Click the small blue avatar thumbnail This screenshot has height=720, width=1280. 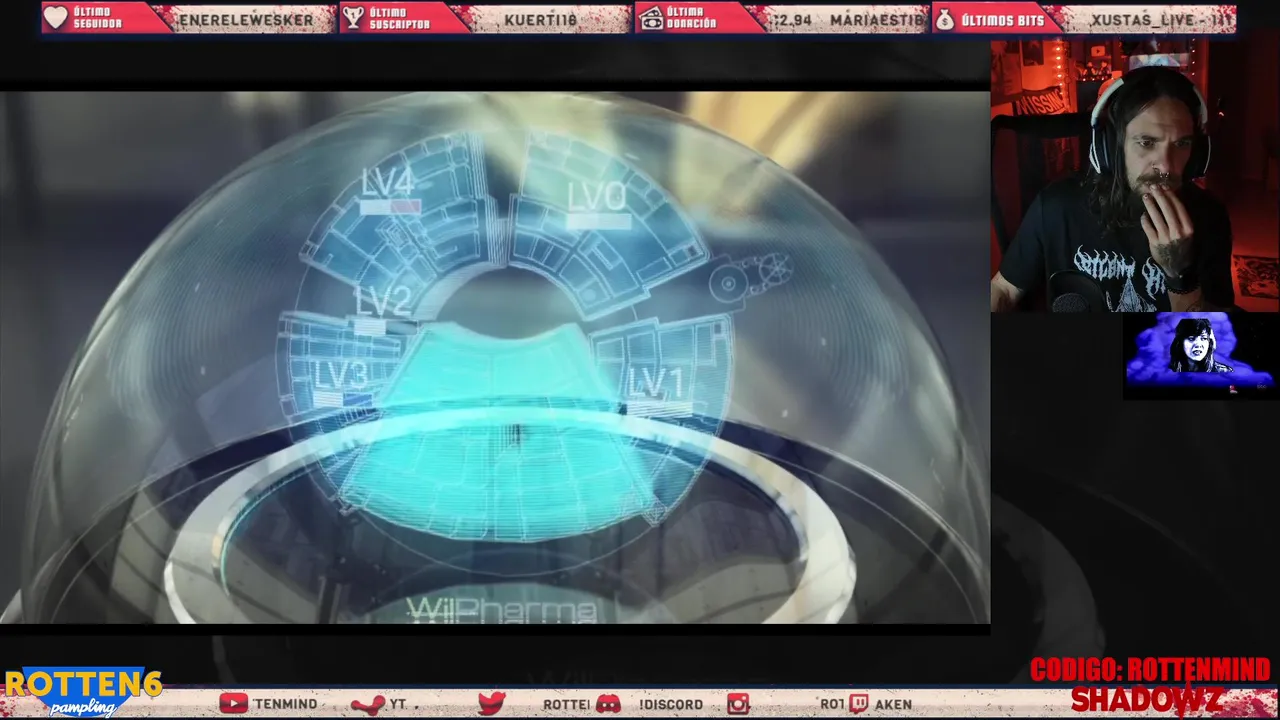[x=1200, y=355]
